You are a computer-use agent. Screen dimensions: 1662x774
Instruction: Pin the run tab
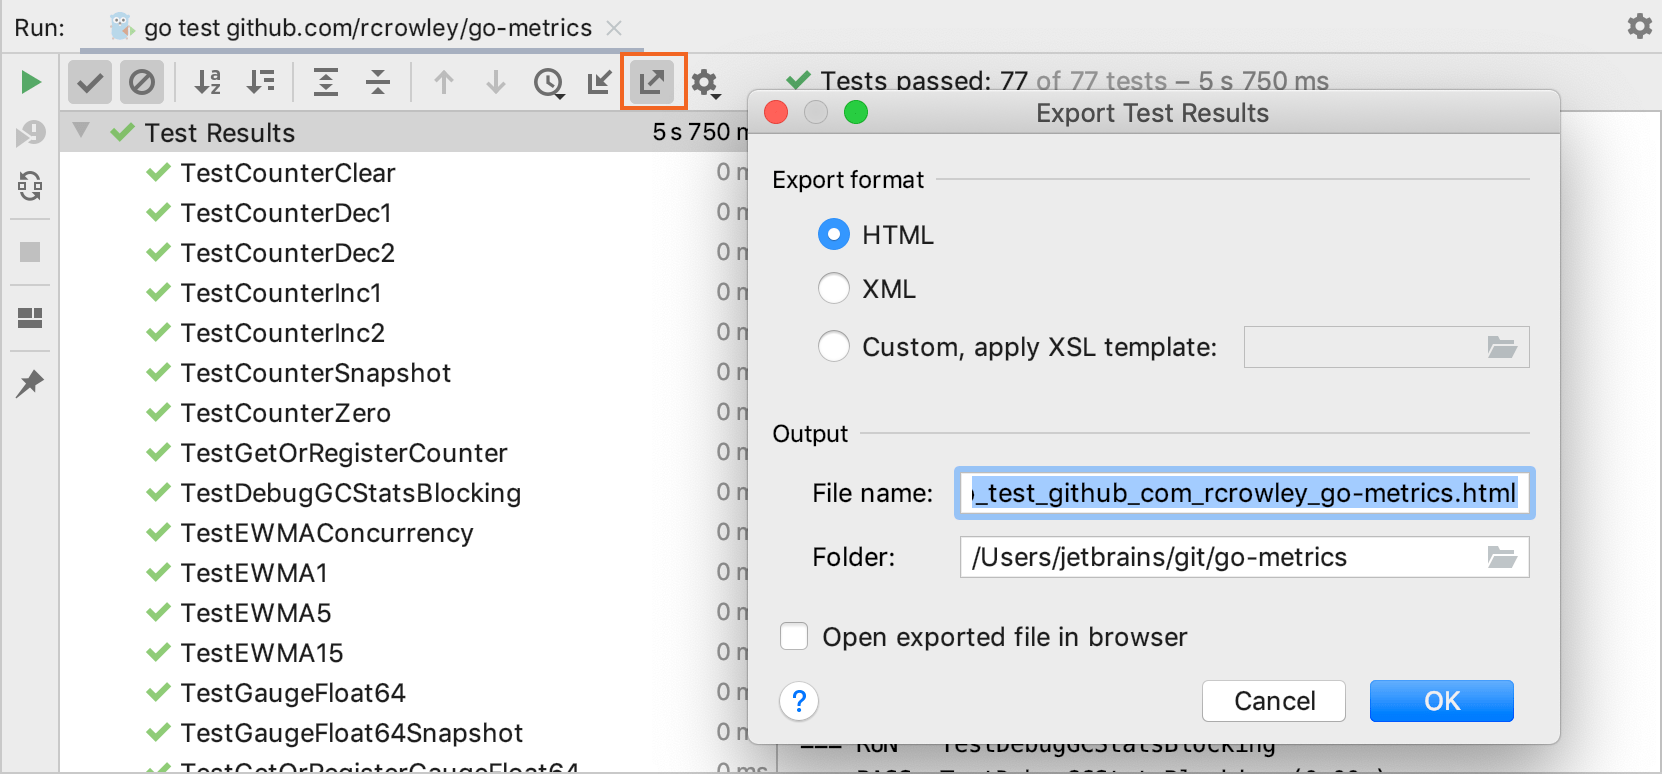point(30,383)
